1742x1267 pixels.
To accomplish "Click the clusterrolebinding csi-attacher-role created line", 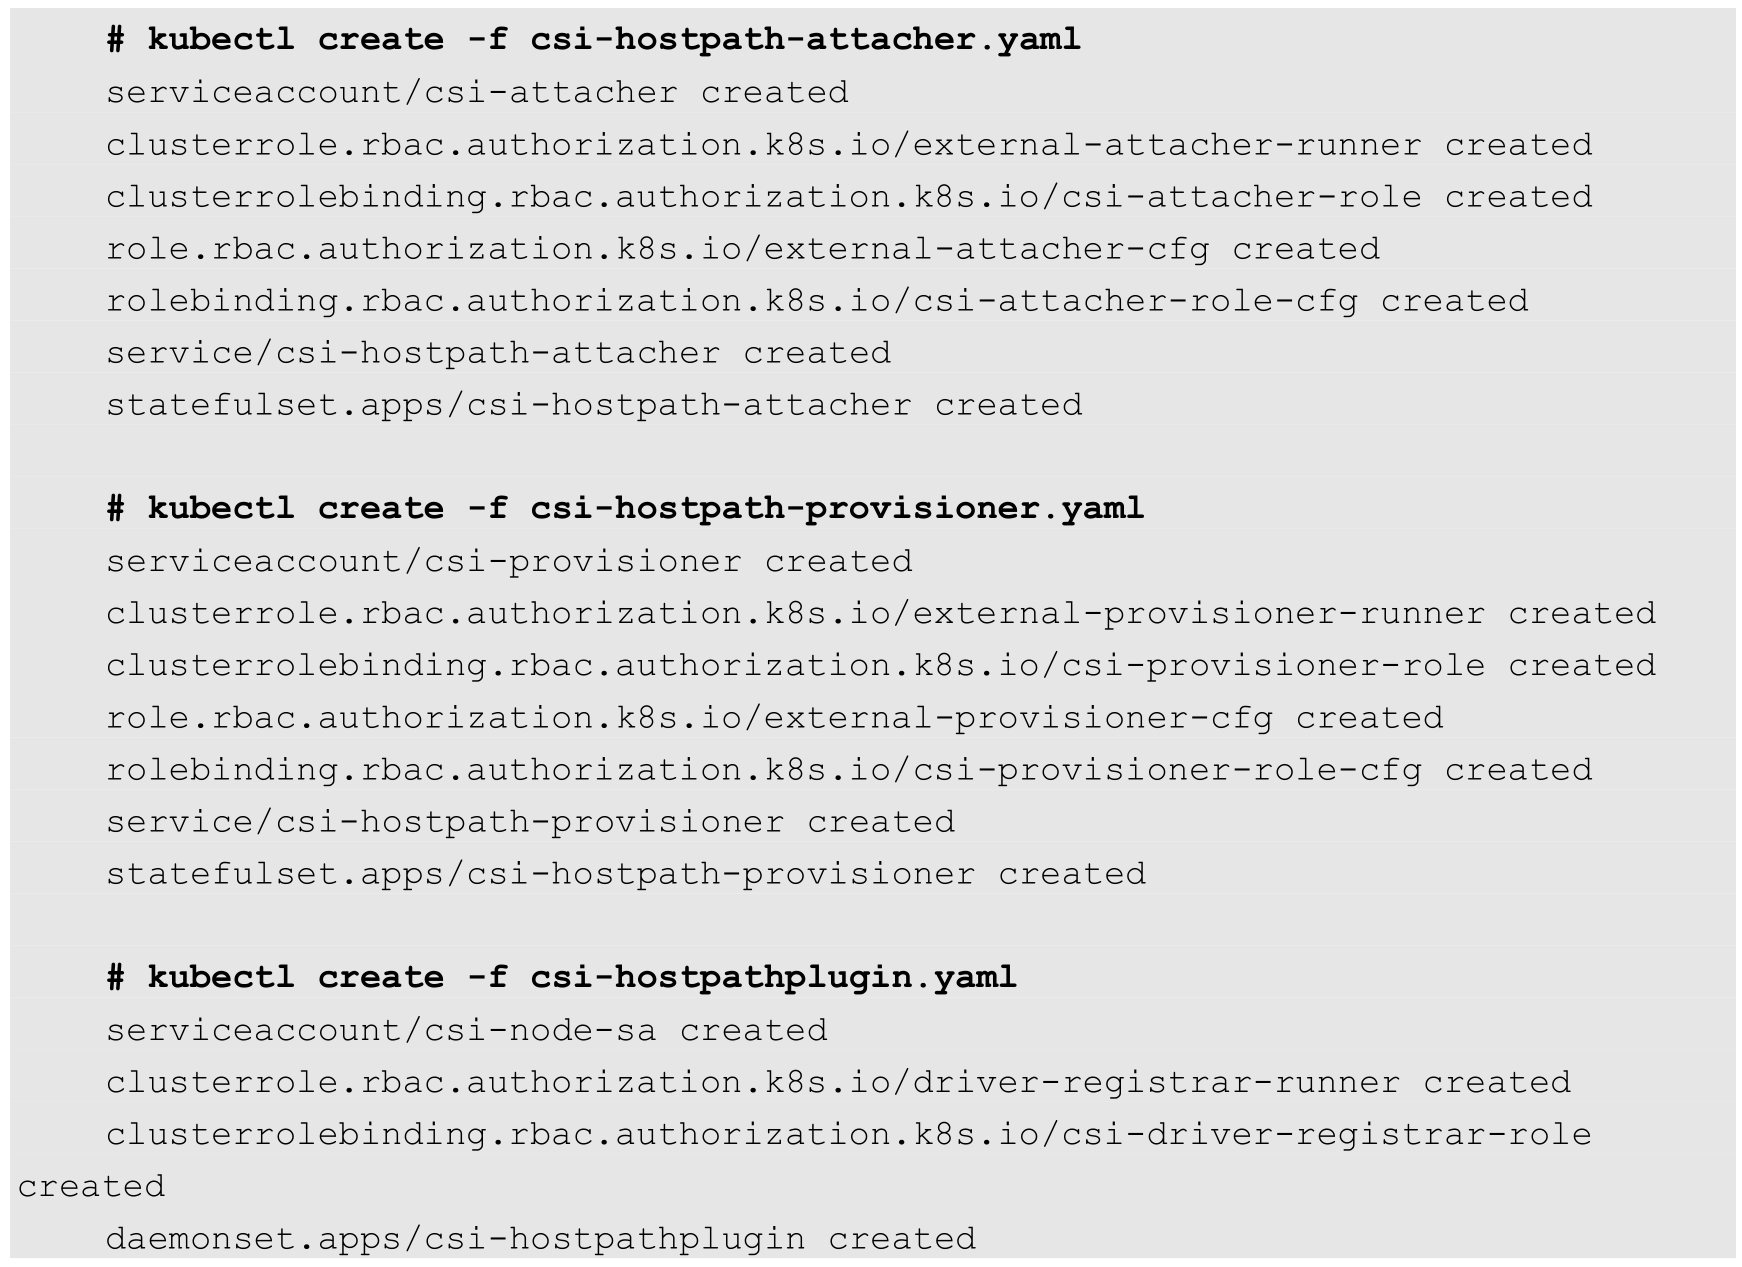I will click(x=849, y=197).
